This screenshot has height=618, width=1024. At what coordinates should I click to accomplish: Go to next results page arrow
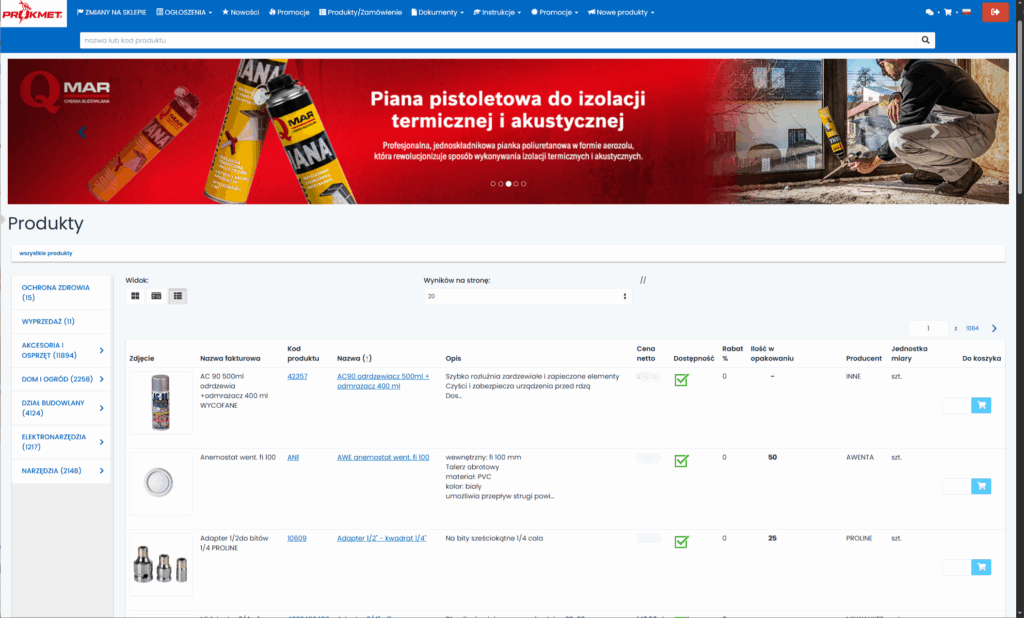tap(994, 328)
